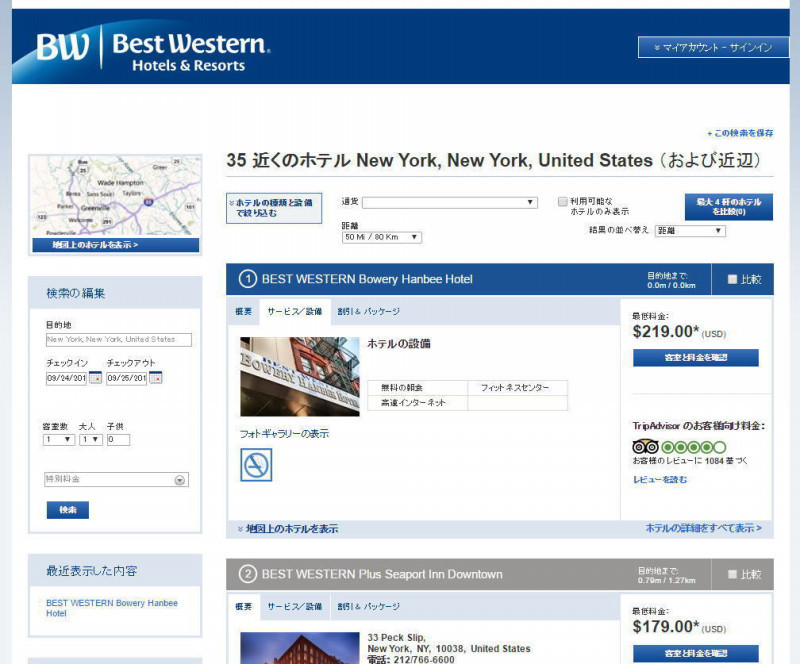The width and height of the screenshot is (800, 664).
Task: Open the 大人 adults dropdown
Action: click(x=90, y=440)
